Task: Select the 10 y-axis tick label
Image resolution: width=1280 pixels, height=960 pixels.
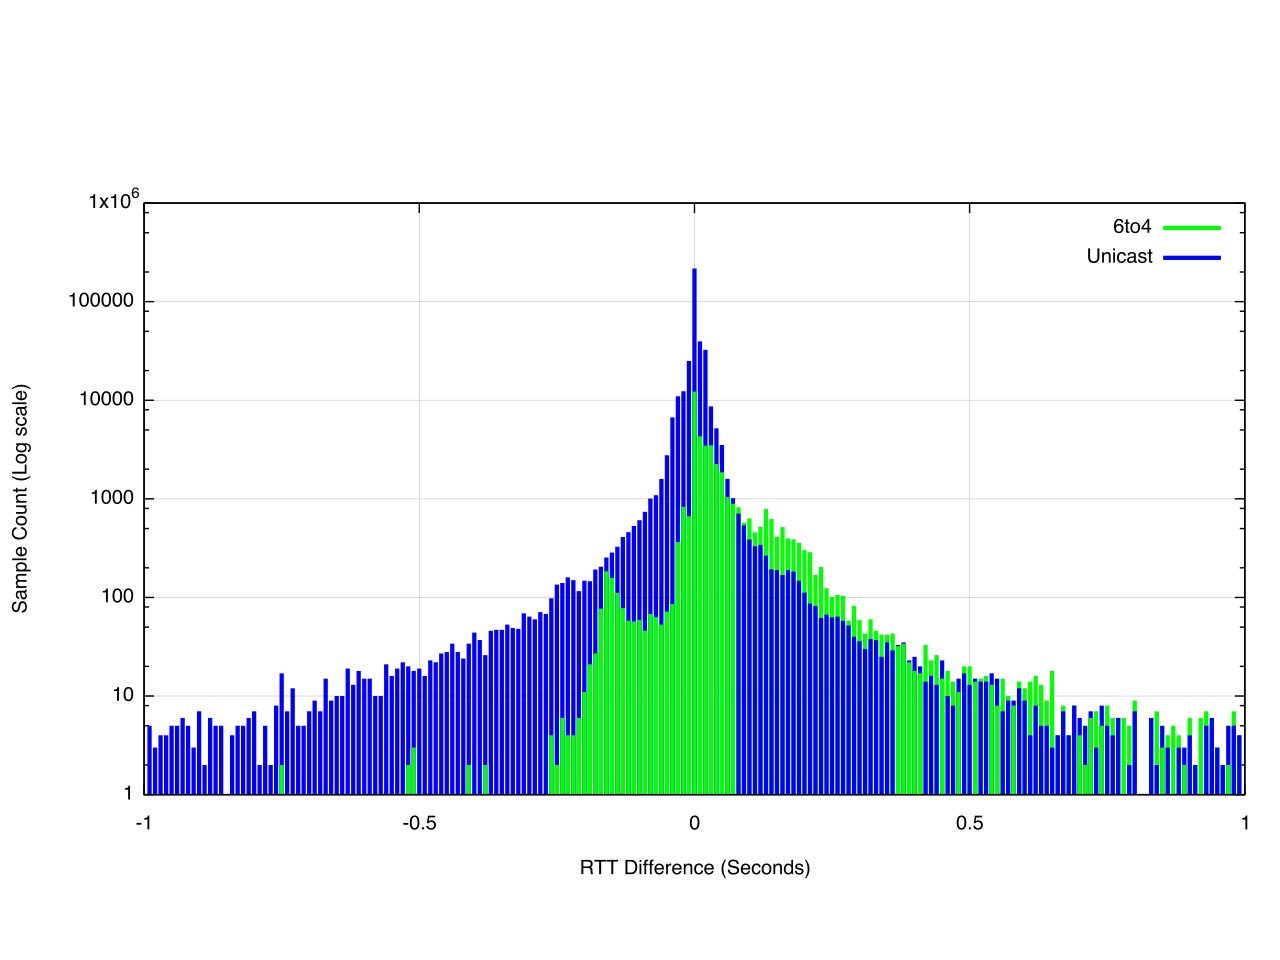Action: [x=122, y=695]
